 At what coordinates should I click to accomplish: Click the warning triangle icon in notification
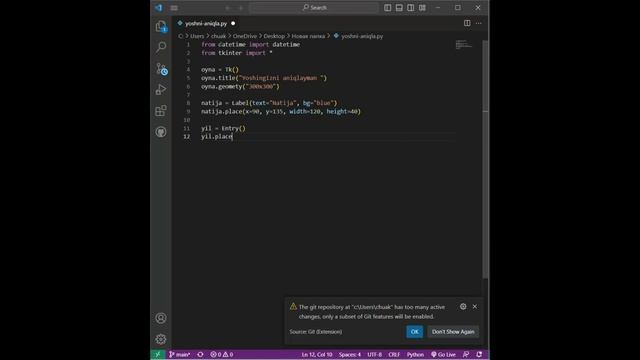tap(293, 307)
